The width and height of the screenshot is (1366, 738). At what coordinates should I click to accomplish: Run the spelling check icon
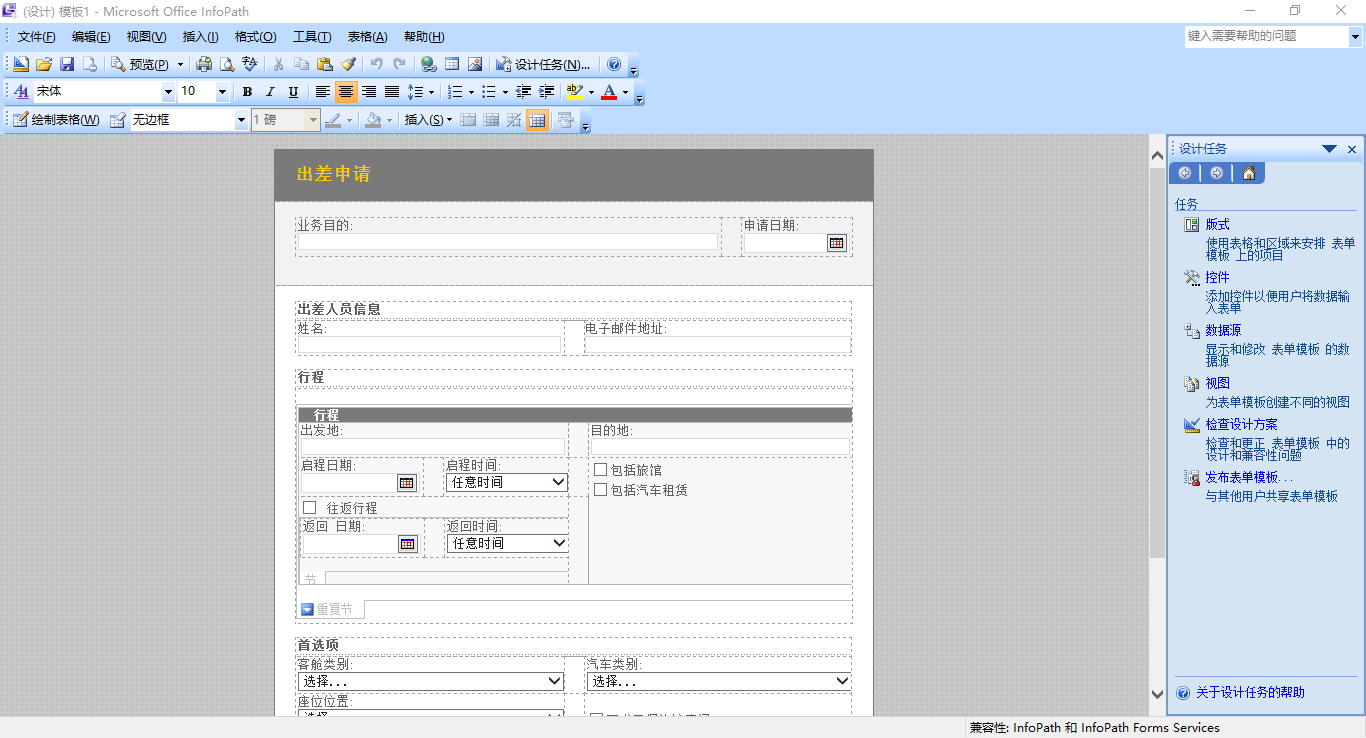[x=250, y=64]
